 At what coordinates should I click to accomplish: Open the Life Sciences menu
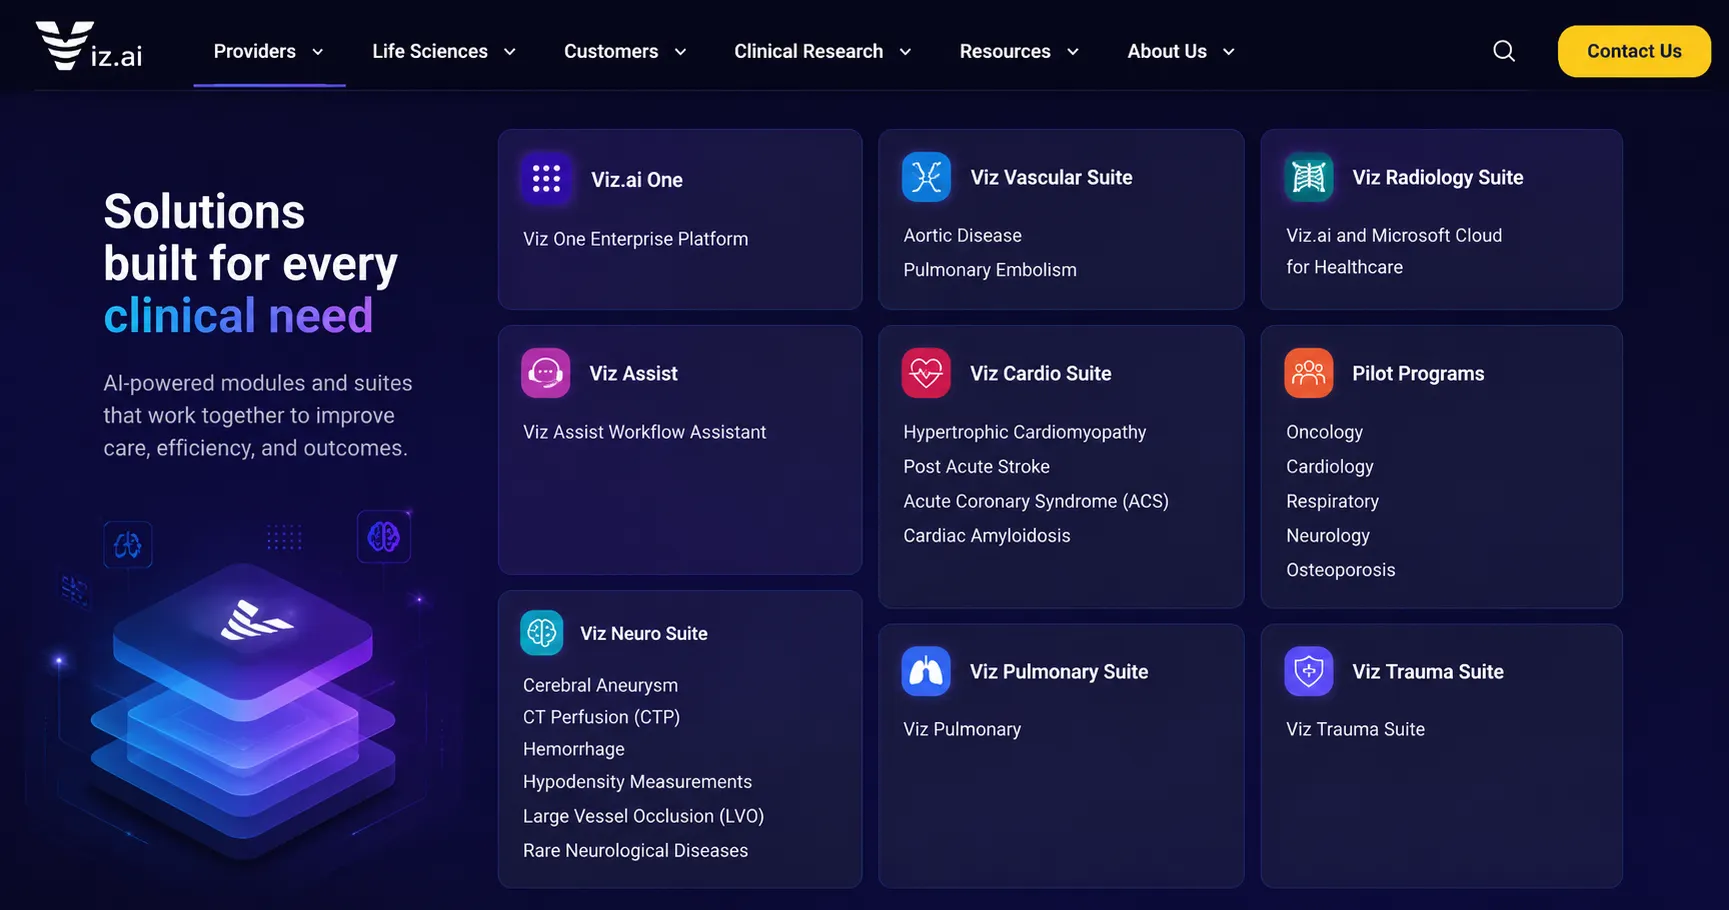click(x=430, y=51)
